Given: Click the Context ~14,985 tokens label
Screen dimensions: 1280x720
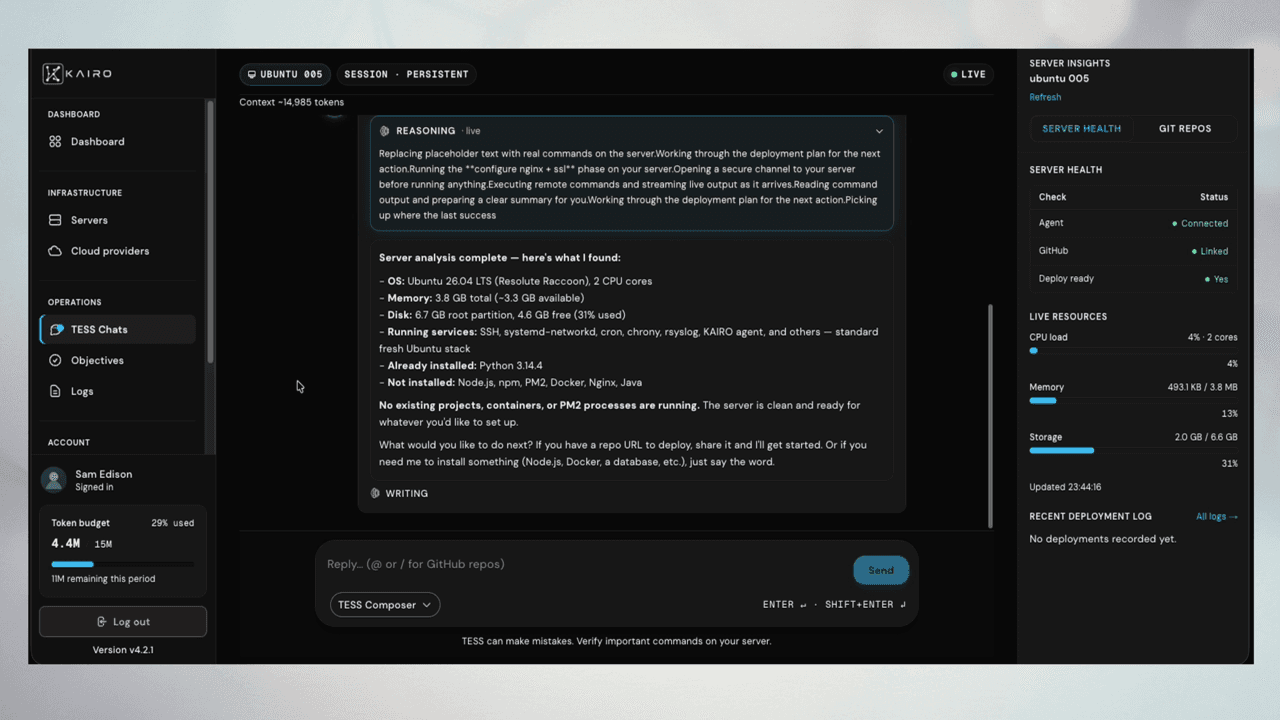Looking at the screenshot, I should click(291, 102).
